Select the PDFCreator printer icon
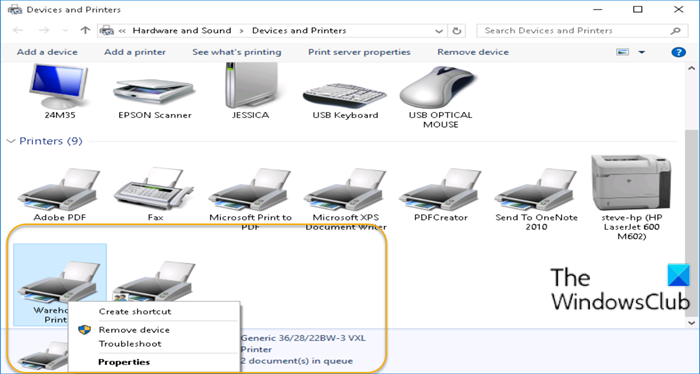Image resolution: width=700 pixels, height=374 pixels. click(x=440, y=189)
